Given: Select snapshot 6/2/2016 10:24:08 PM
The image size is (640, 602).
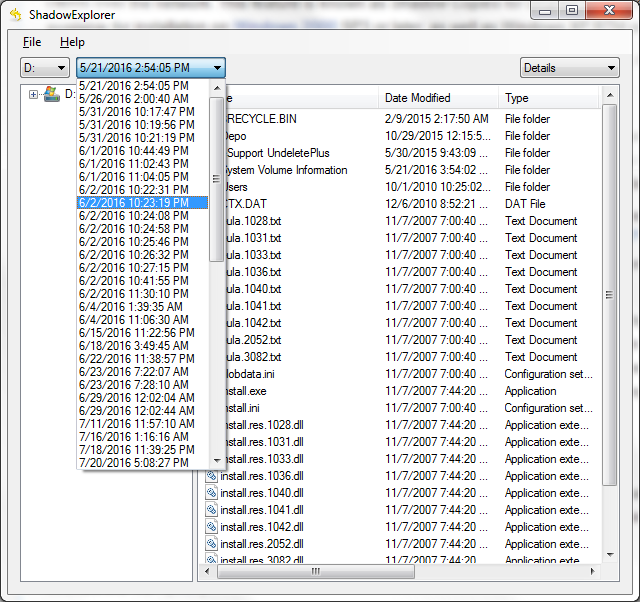Looking at the screenshot, I should pos(142,216).
